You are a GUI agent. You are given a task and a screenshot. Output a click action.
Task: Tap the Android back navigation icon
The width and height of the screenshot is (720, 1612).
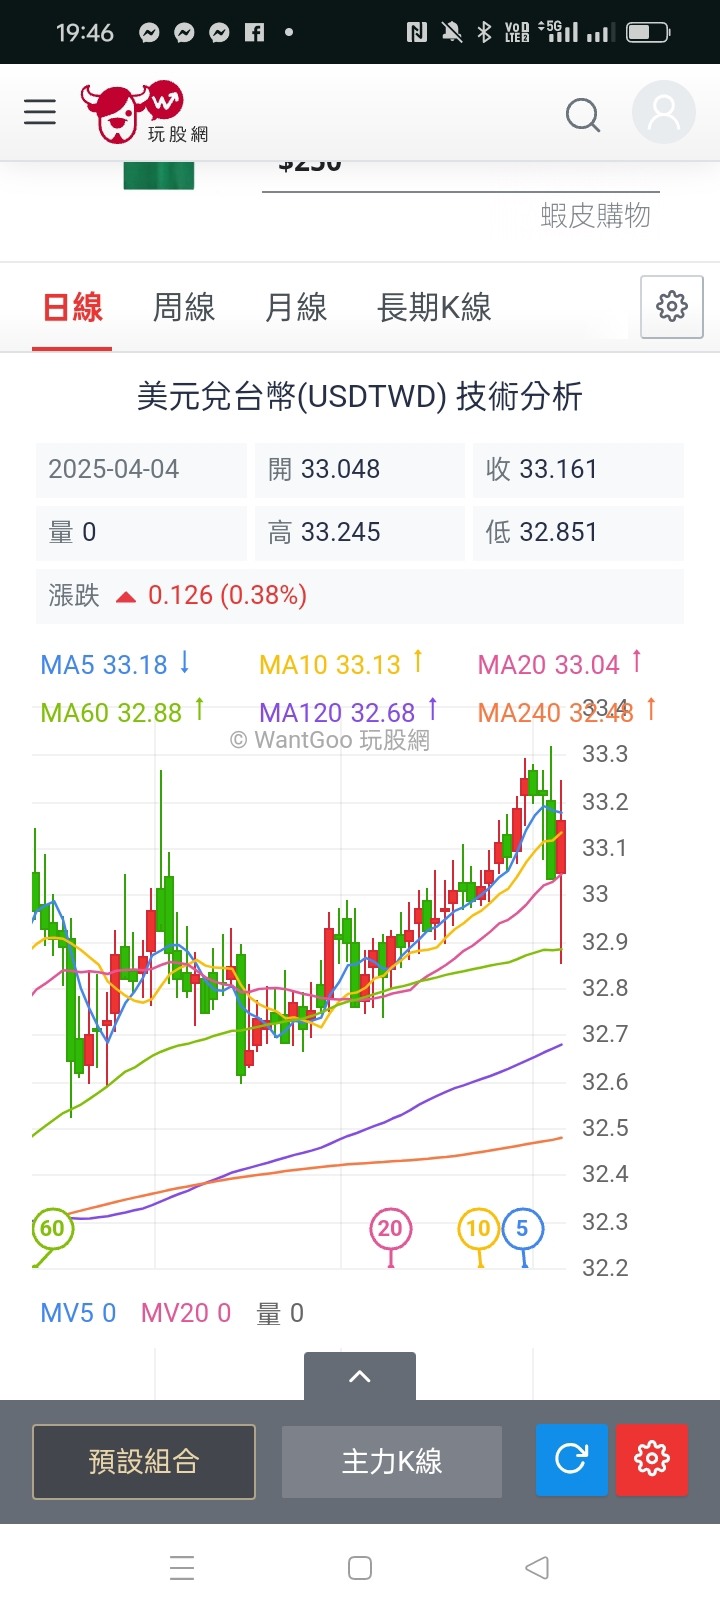537,1567
